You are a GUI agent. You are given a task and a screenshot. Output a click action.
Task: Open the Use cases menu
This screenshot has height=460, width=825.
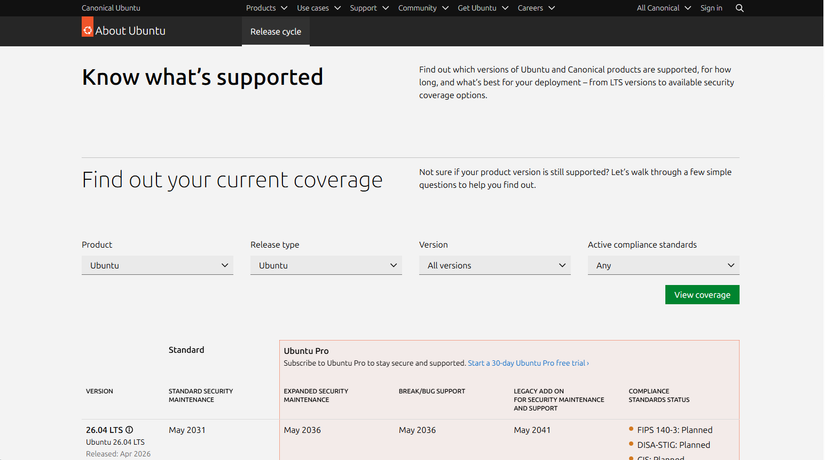click(x=318, y=8)
